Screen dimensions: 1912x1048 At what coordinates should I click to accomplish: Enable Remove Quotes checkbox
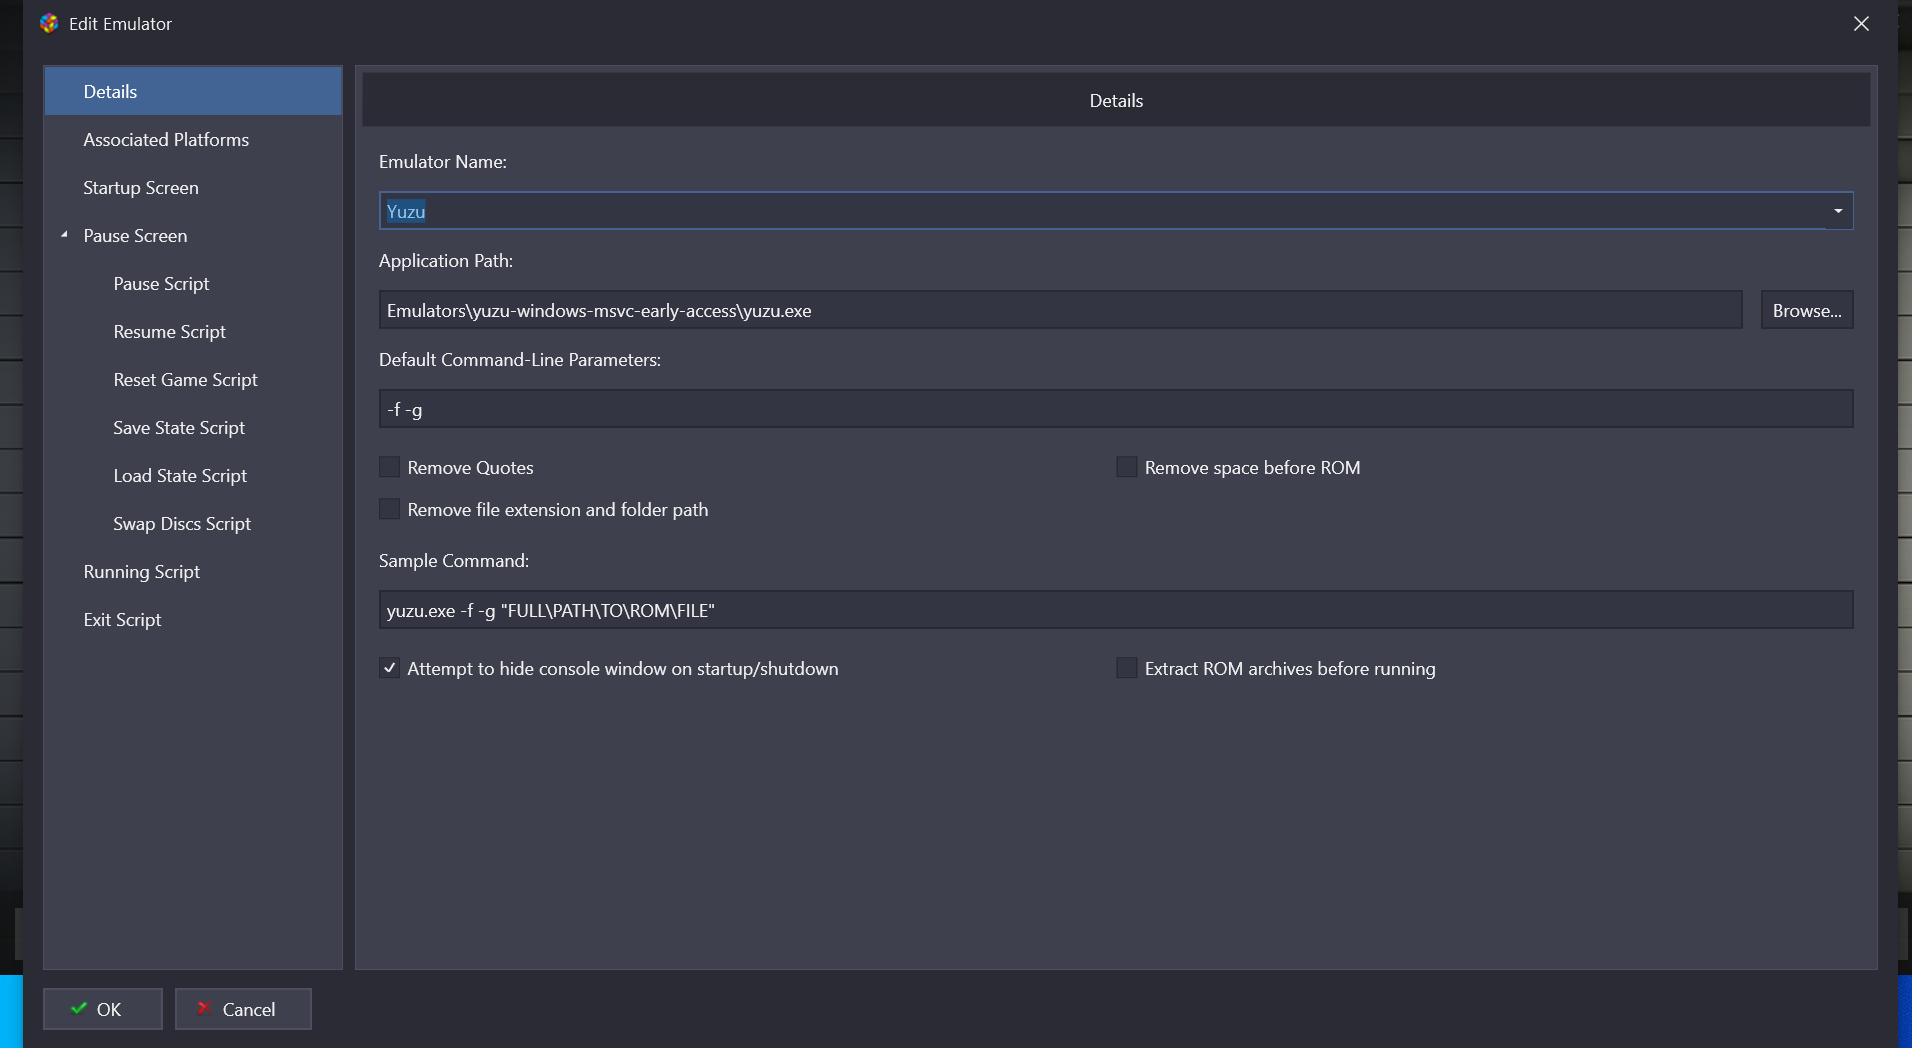[x=389, y=467]
